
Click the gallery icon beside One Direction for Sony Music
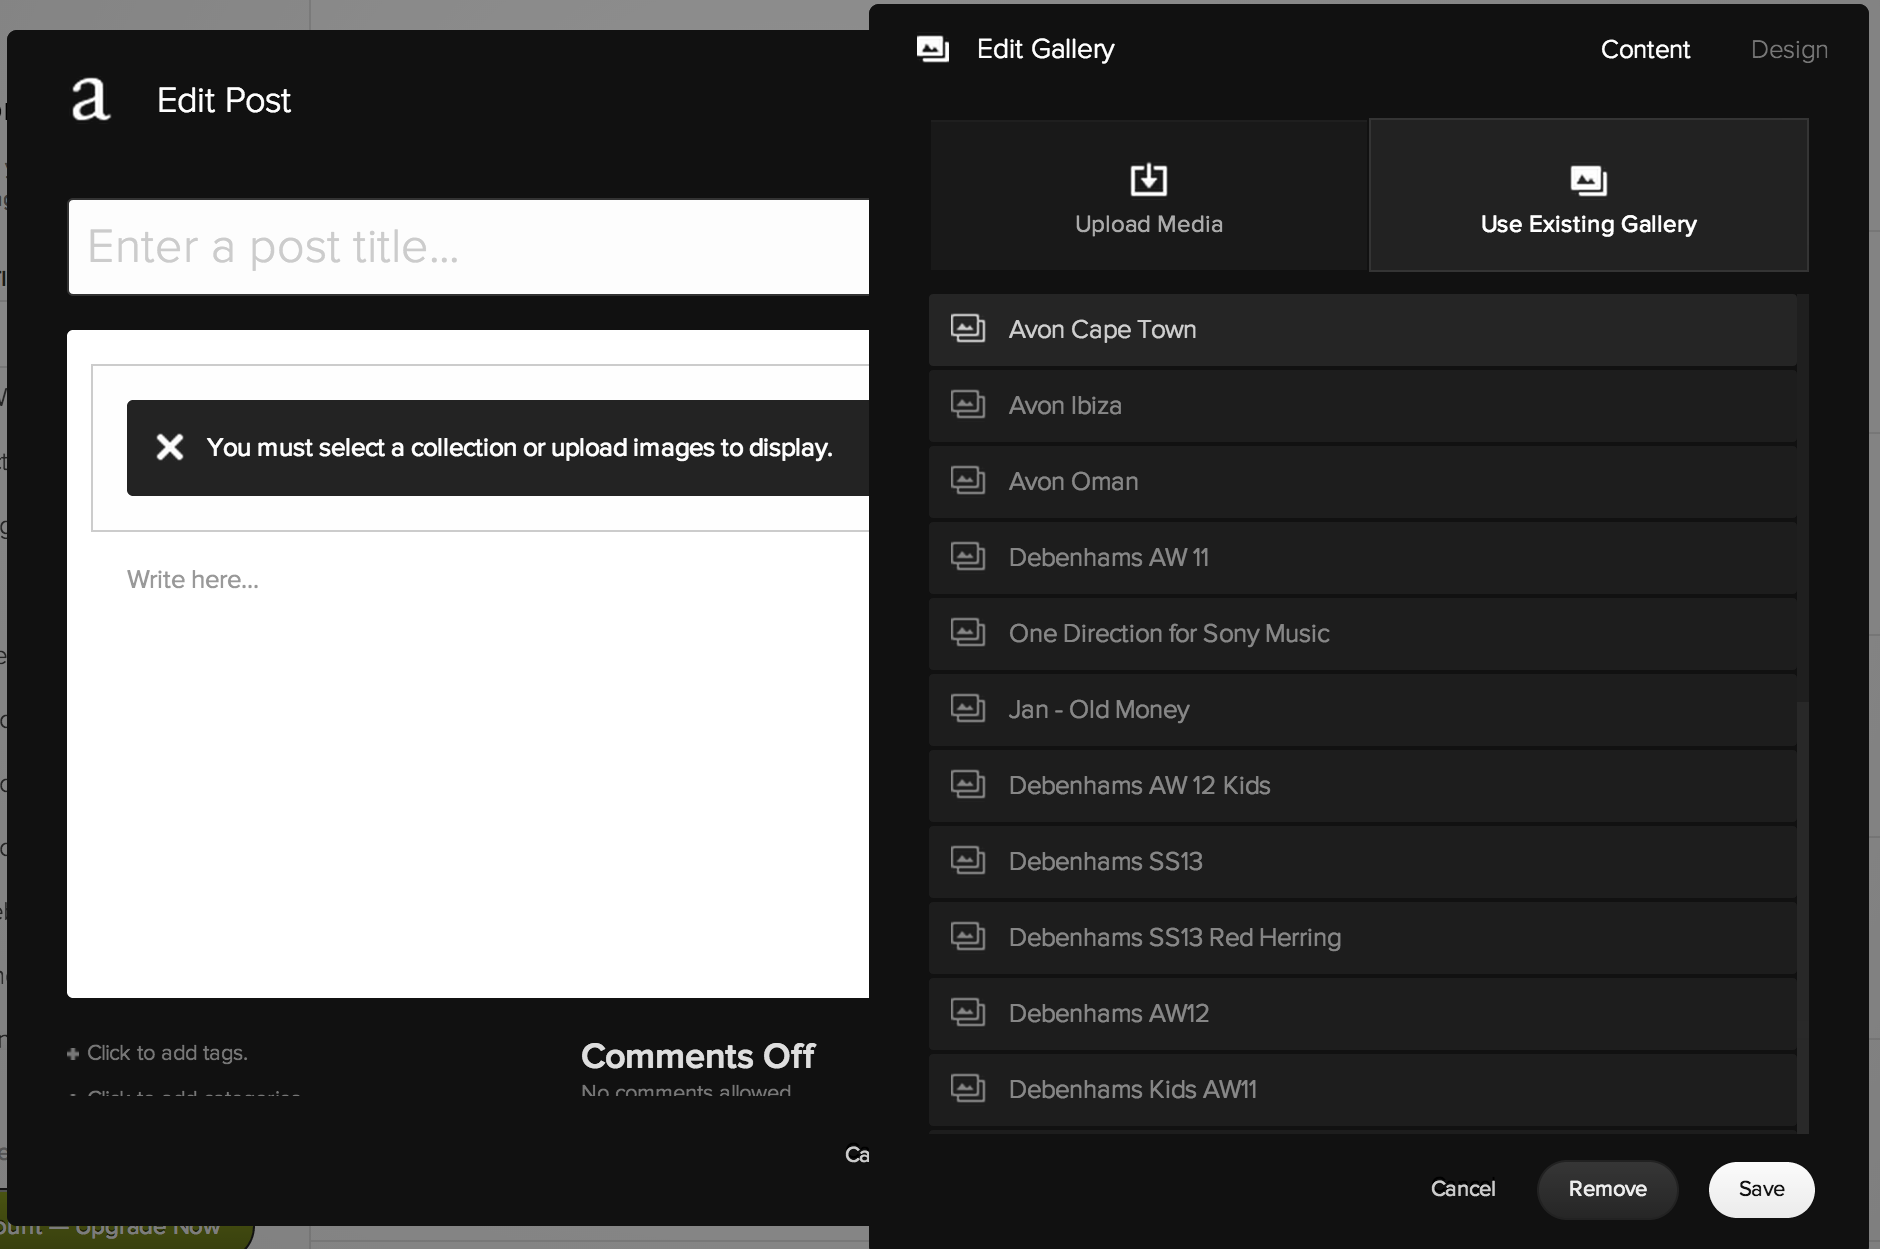click(x=967, y=633)
